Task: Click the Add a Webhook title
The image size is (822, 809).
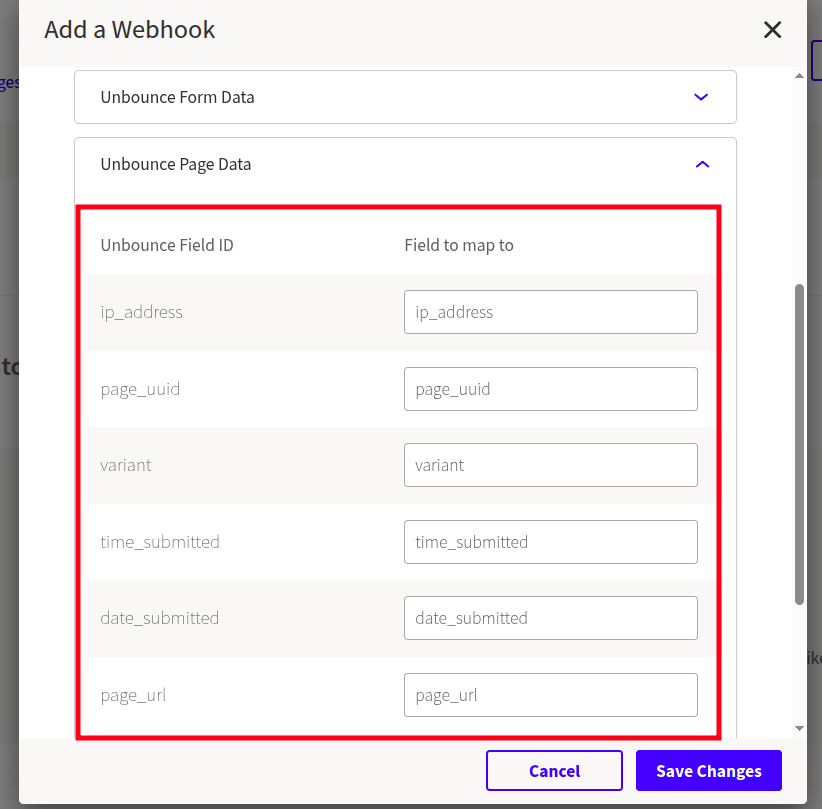Action: click(x=129, y=30)
